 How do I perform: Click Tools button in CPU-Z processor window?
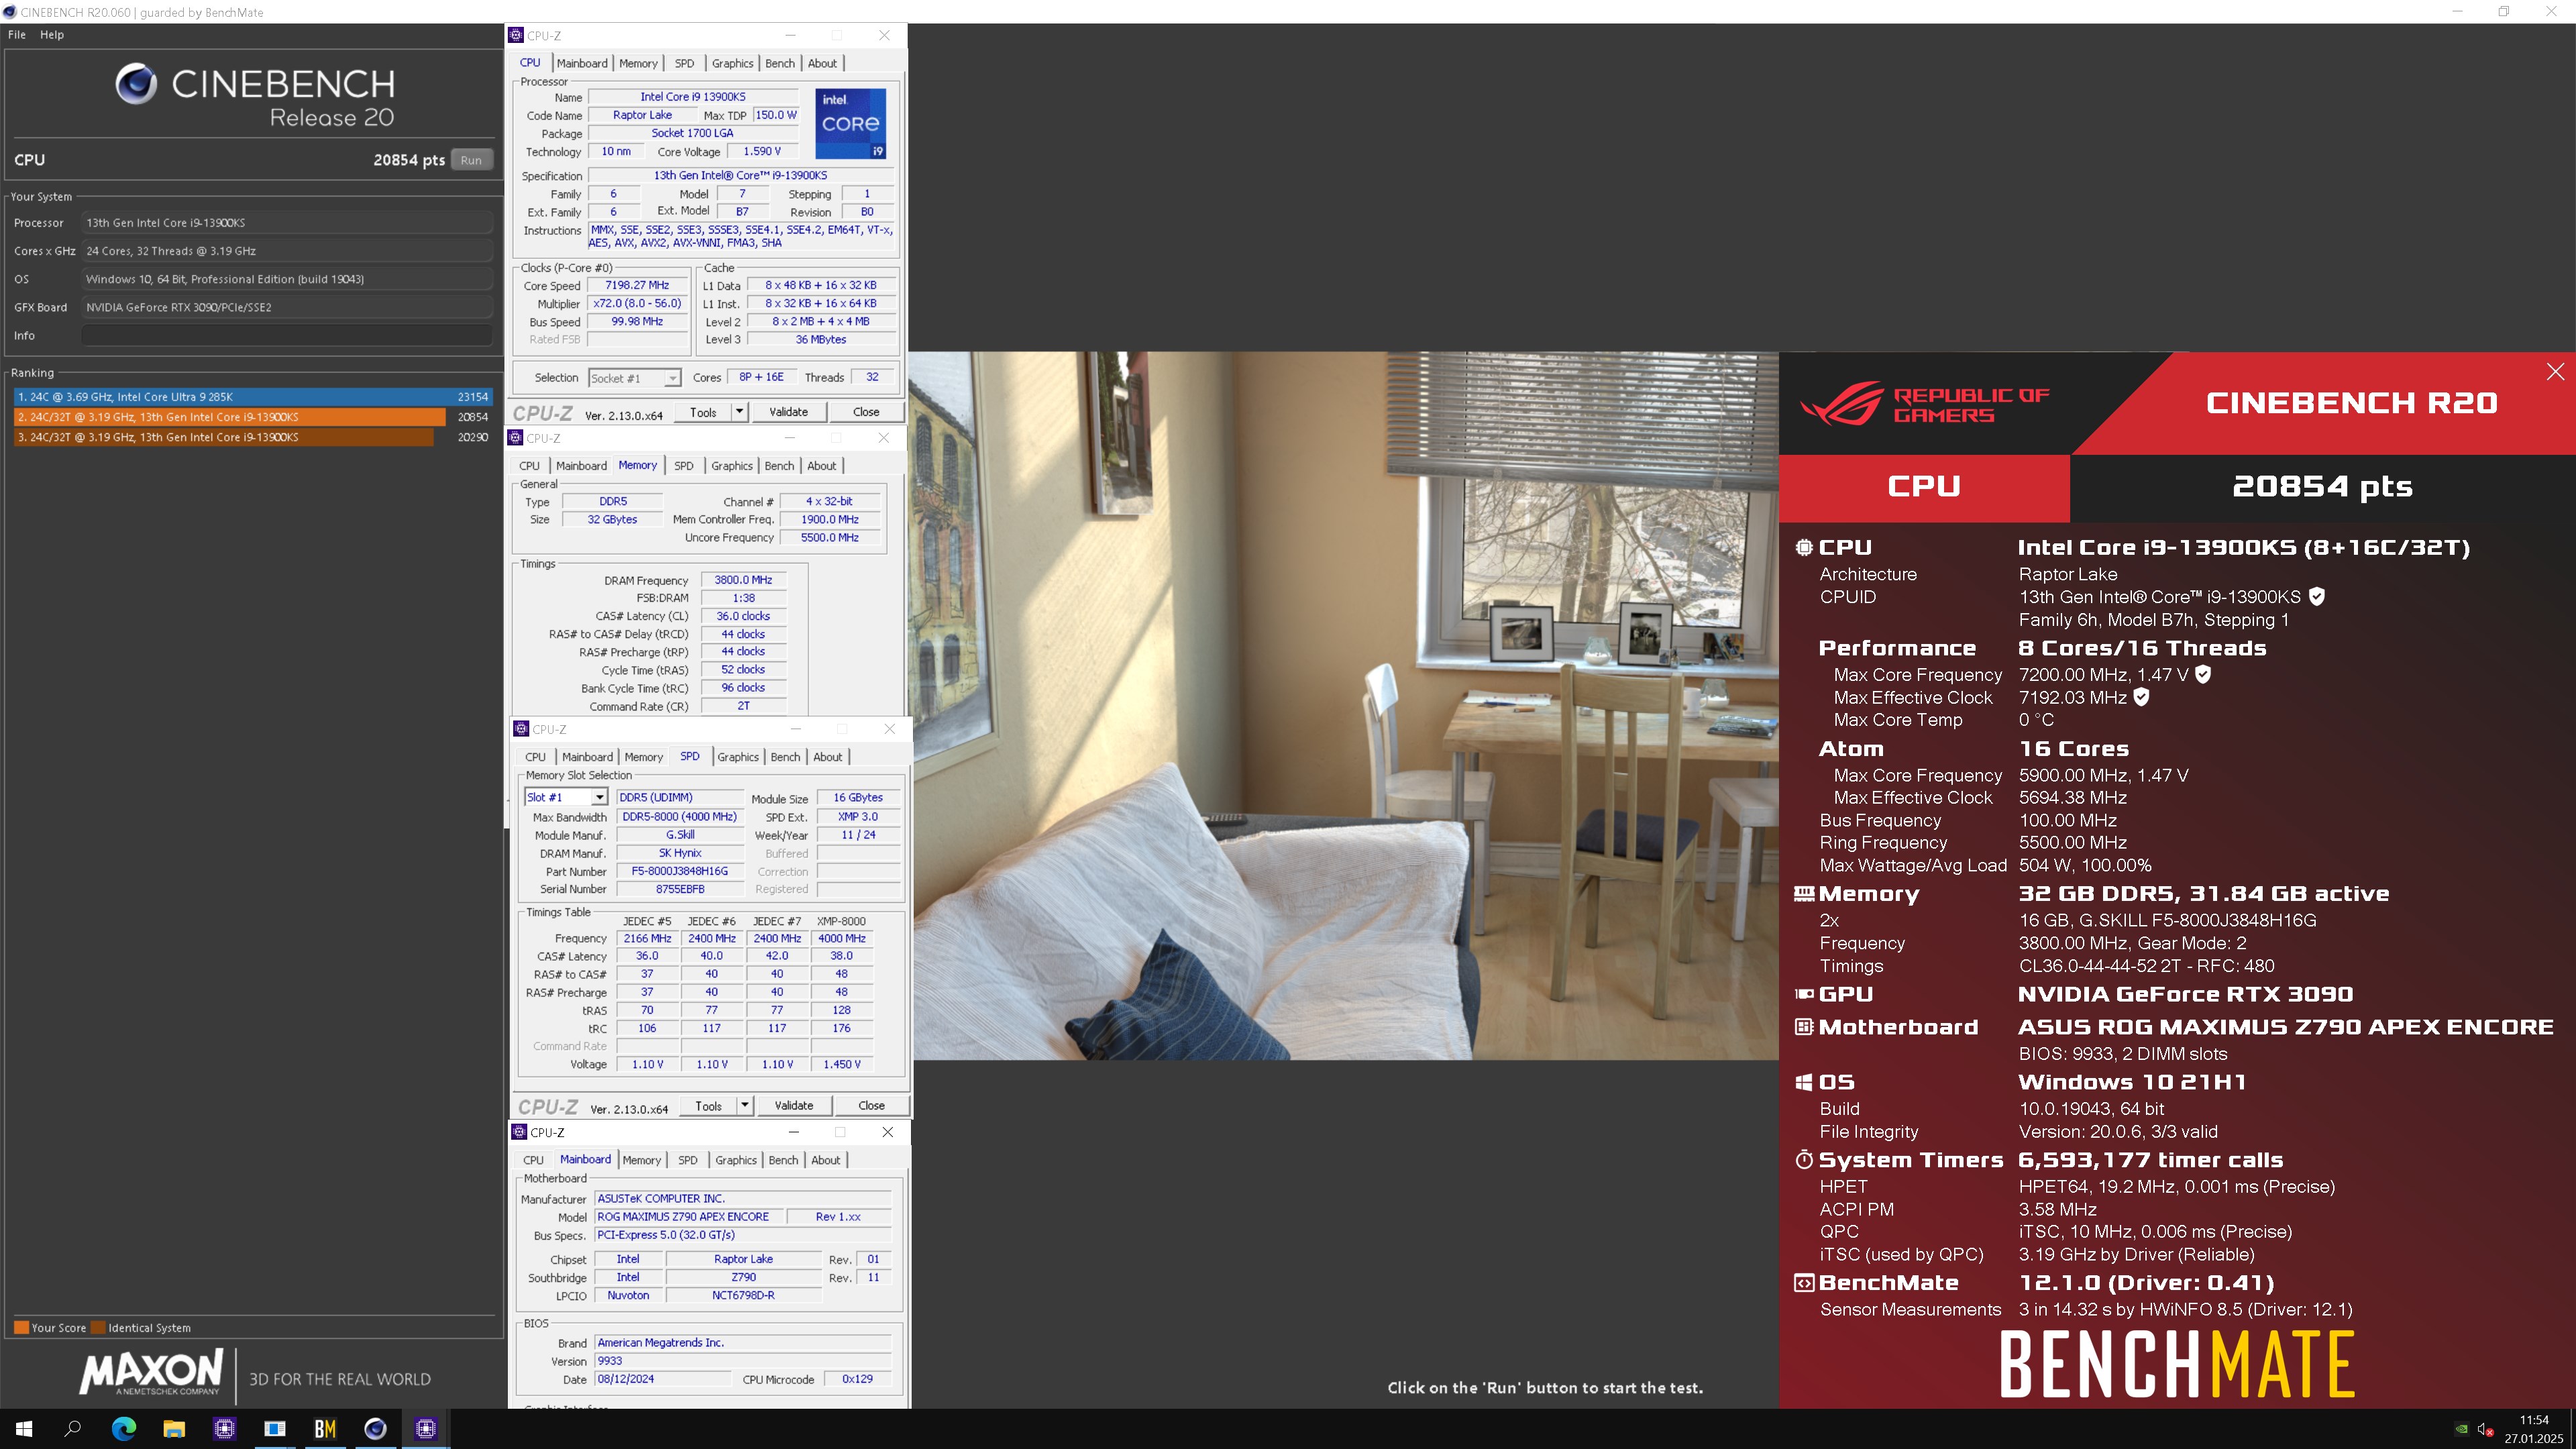pyautogui.click(x=703, y=412)
